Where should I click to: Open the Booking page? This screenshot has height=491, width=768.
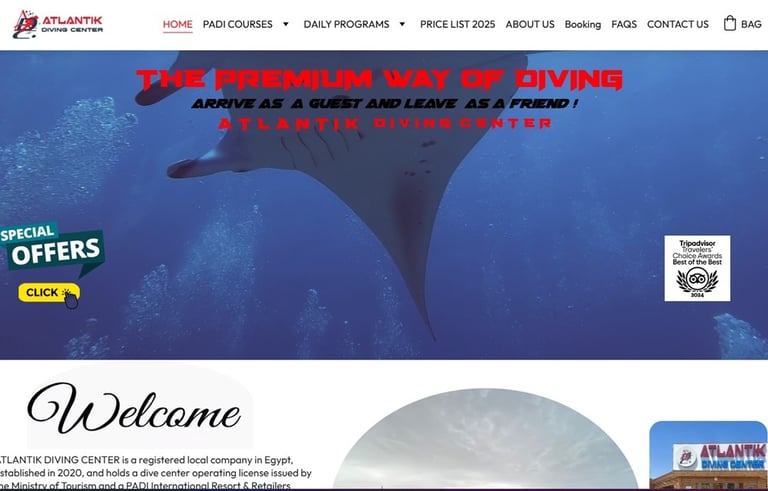coord(583,24)
